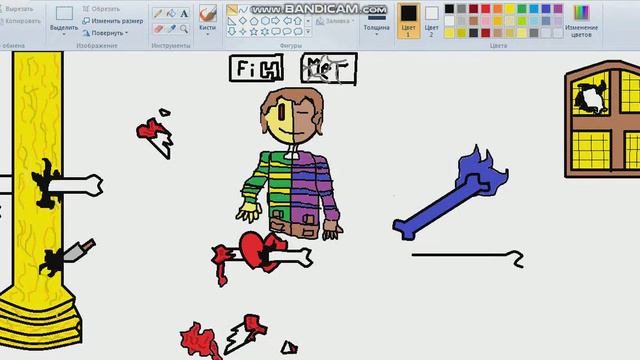The width and height of the screenshot is (640, 360).
Task: Click the Кисти brush icon
Action: 208,13
